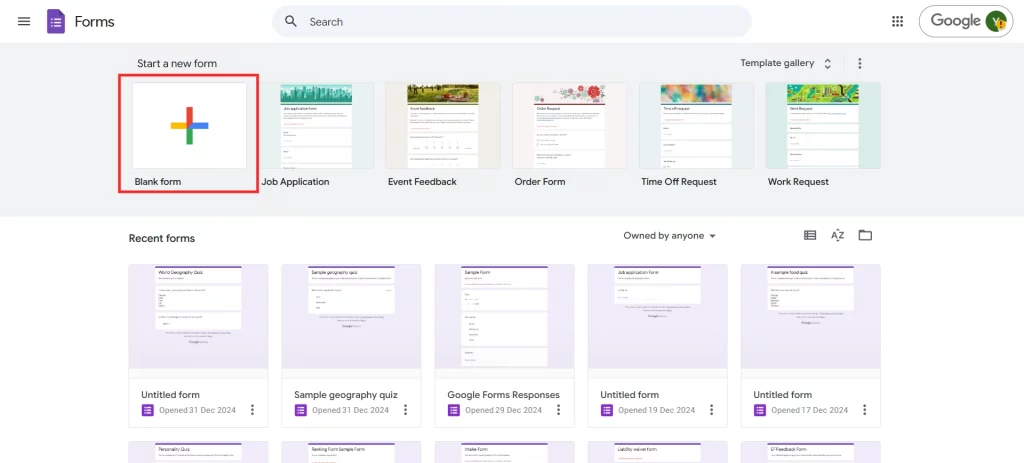Click the form icon beside Opened 29 Dec 2024
This screenshot has width=1024, height=463.
tap(454, 410)
